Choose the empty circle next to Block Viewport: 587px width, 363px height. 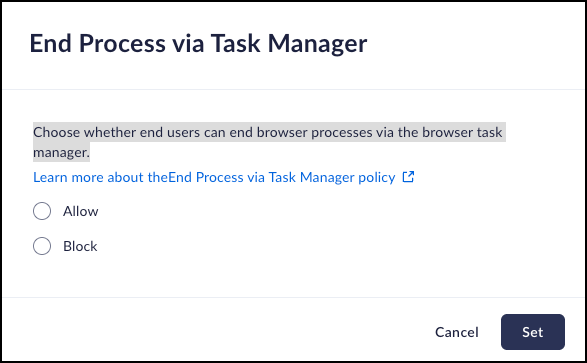tap(42, 246)
